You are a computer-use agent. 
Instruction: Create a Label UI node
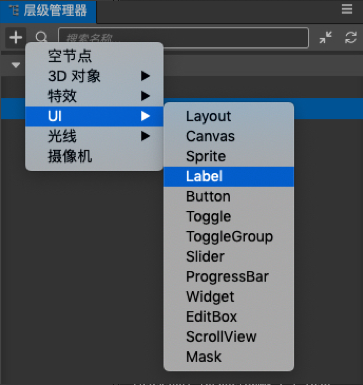pyautogui.click(x=229, y=177)
